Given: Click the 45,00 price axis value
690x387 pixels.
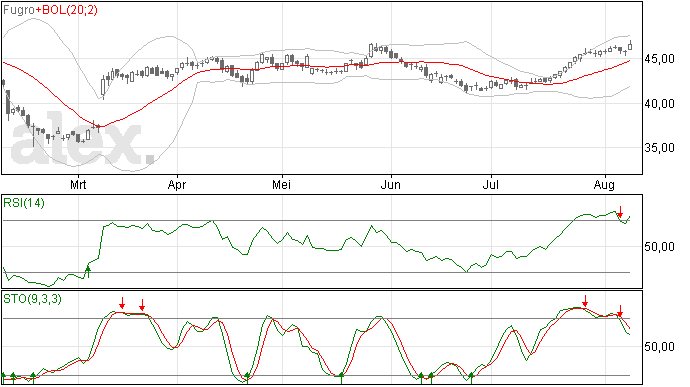Looking at the screenshot, I should pyautogui.click(x=660, y=59).
